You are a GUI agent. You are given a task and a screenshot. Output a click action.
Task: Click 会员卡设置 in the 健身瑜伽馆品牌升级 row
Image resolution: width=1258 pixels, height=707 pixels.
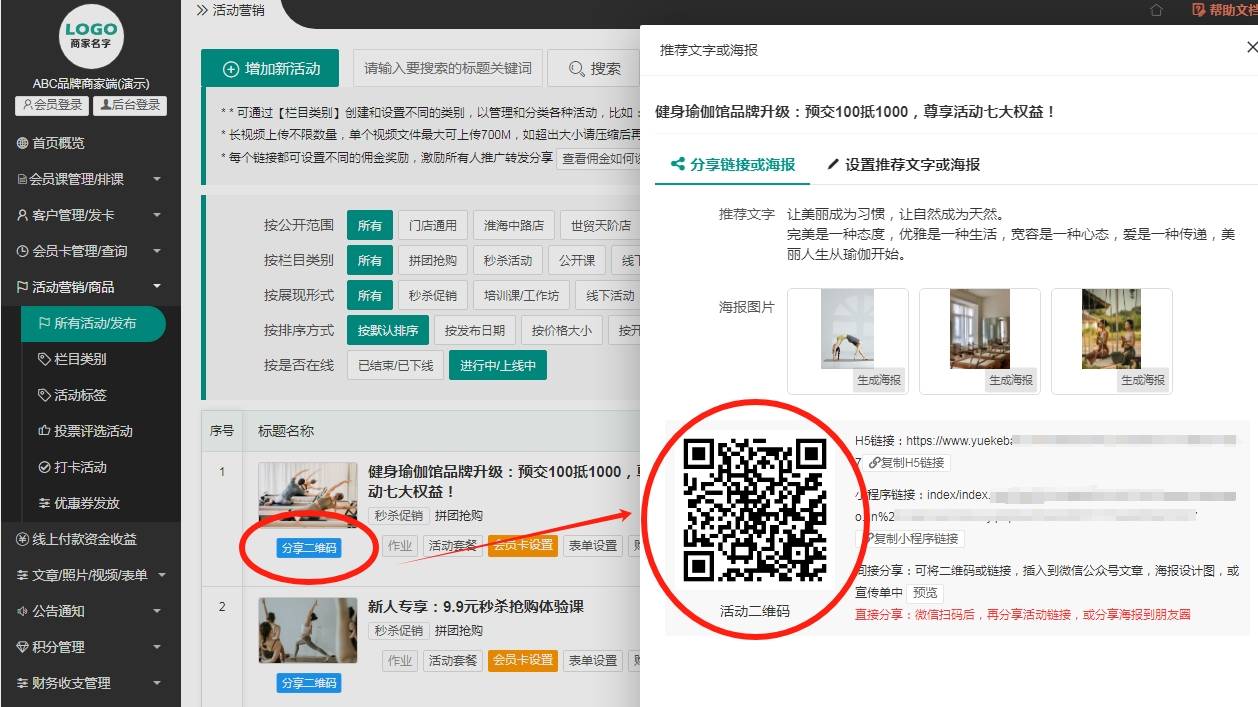click(523, 545)
